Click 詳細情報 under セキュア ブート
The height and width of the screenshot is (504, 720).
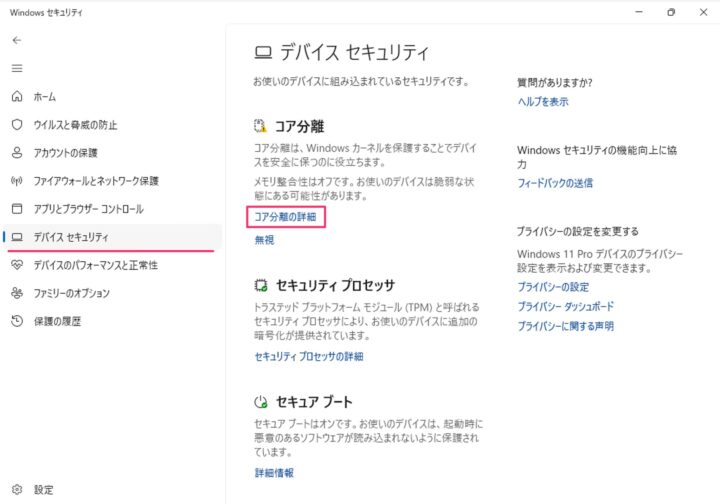pos(274,473)
